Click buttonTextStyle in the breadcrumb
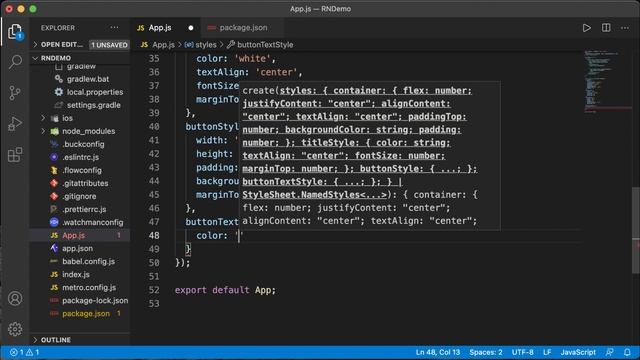The width and height of the screenshot is (640, 360). pos(265,44)
